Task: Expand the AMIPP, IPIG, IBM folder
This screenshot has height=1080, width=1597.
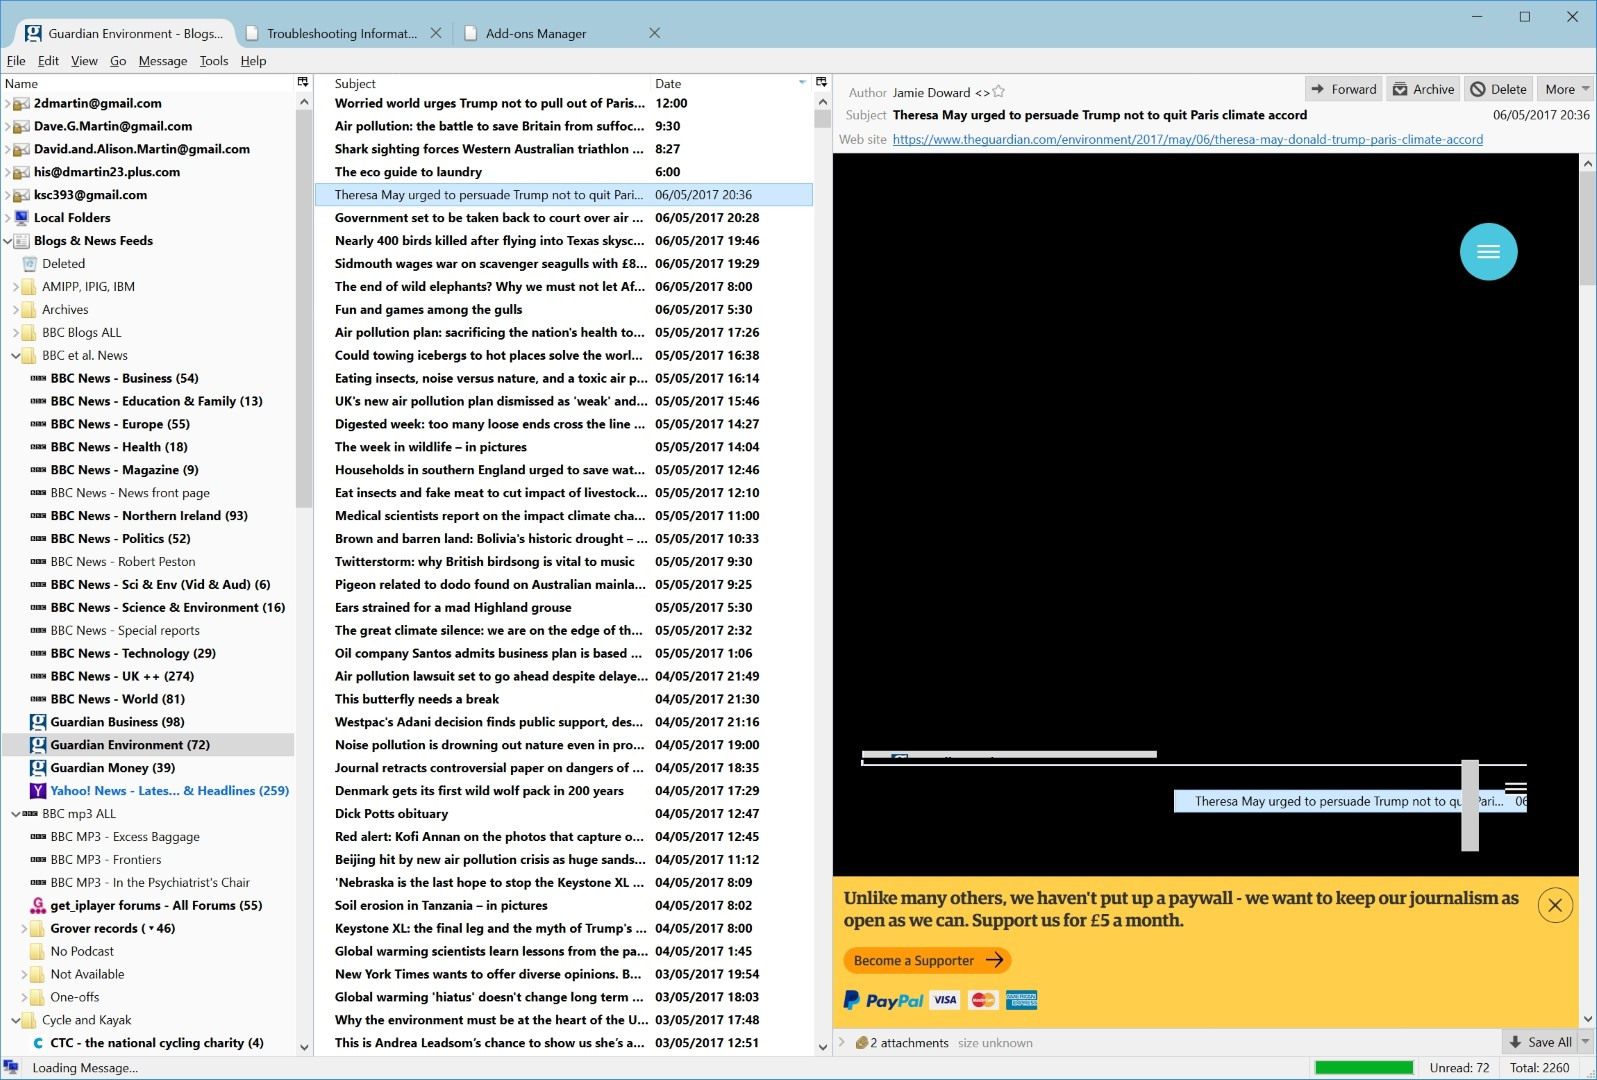Action: tap(16, 287)
